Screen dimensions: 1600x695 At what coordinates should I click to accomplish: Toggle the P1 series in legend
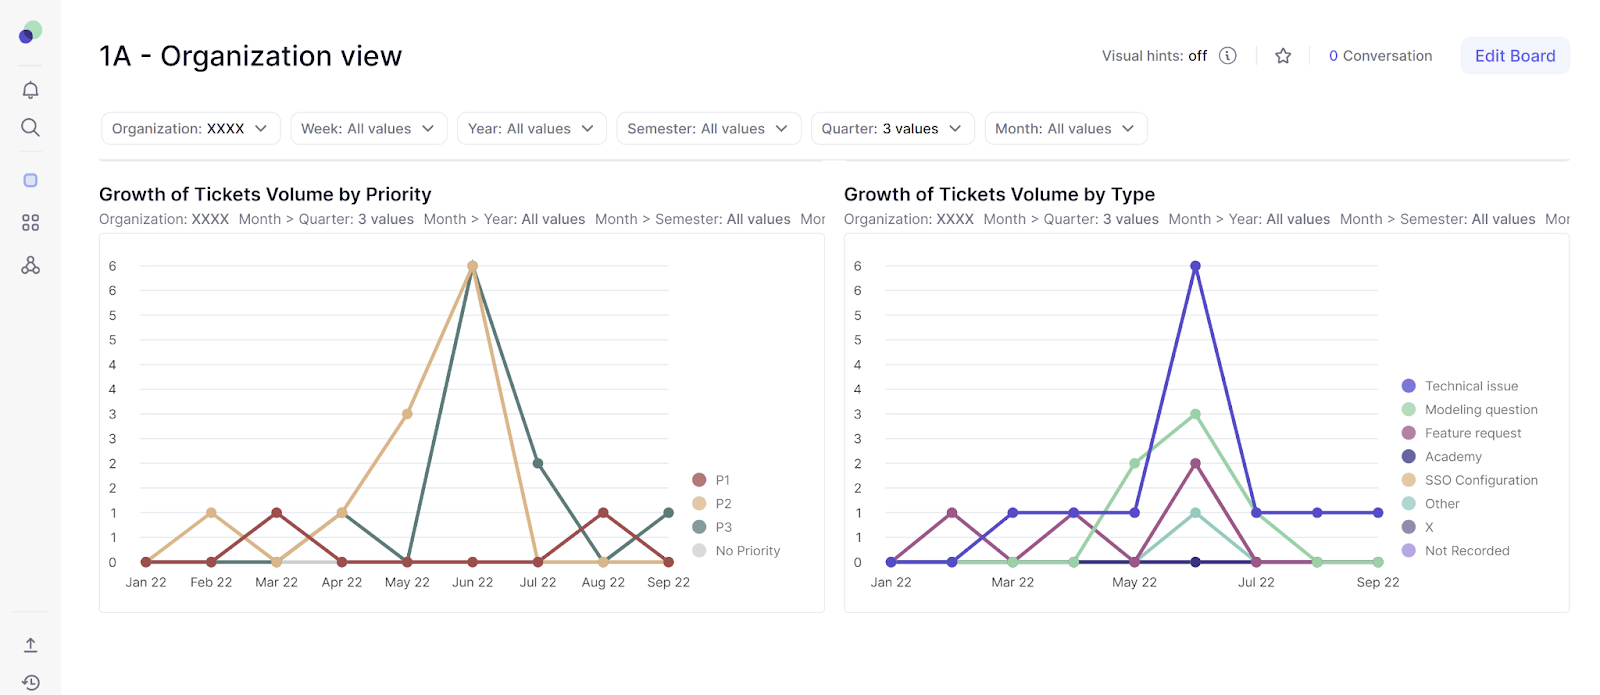point(722,480)
